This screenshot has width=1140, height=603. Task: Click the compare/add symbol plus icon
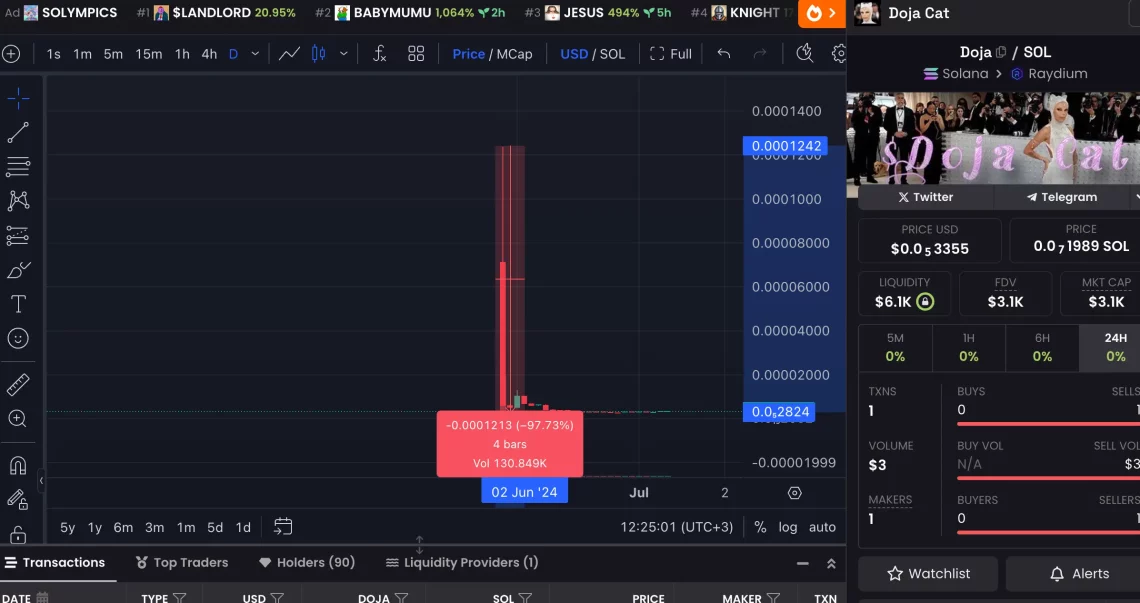11,54
